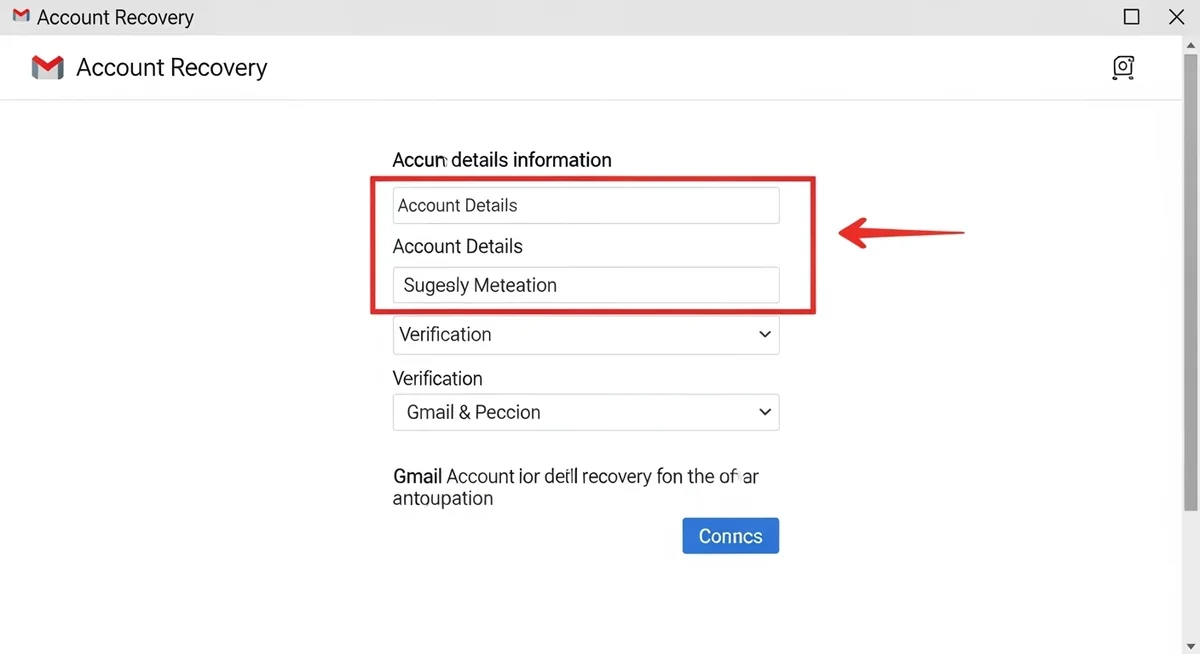Screen dimensions: 1200x654
Task: Open the Verification dropdown
Action: pyautogui.click(x=586, y=334)
